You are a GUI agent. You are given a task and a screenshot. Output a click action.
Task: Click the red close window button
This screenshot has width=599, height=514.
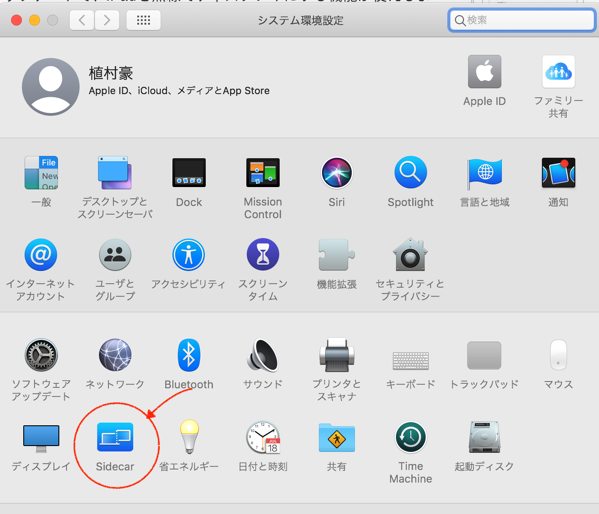click(16, 20)
